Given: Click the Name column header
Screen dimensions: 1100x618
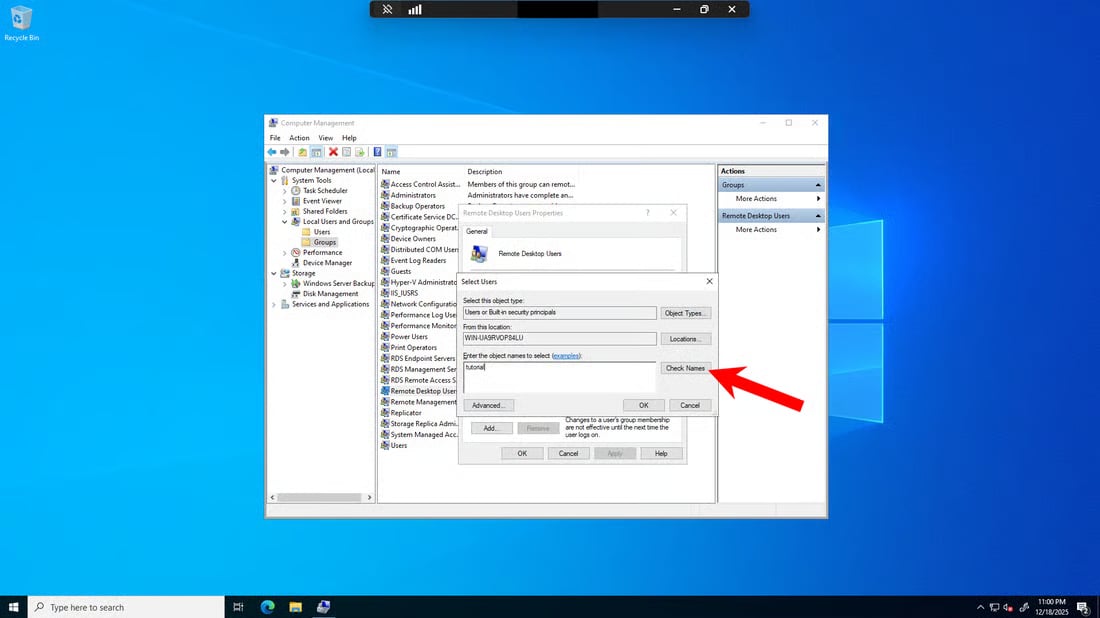Looking at the screenshot, I should [421, 172].
